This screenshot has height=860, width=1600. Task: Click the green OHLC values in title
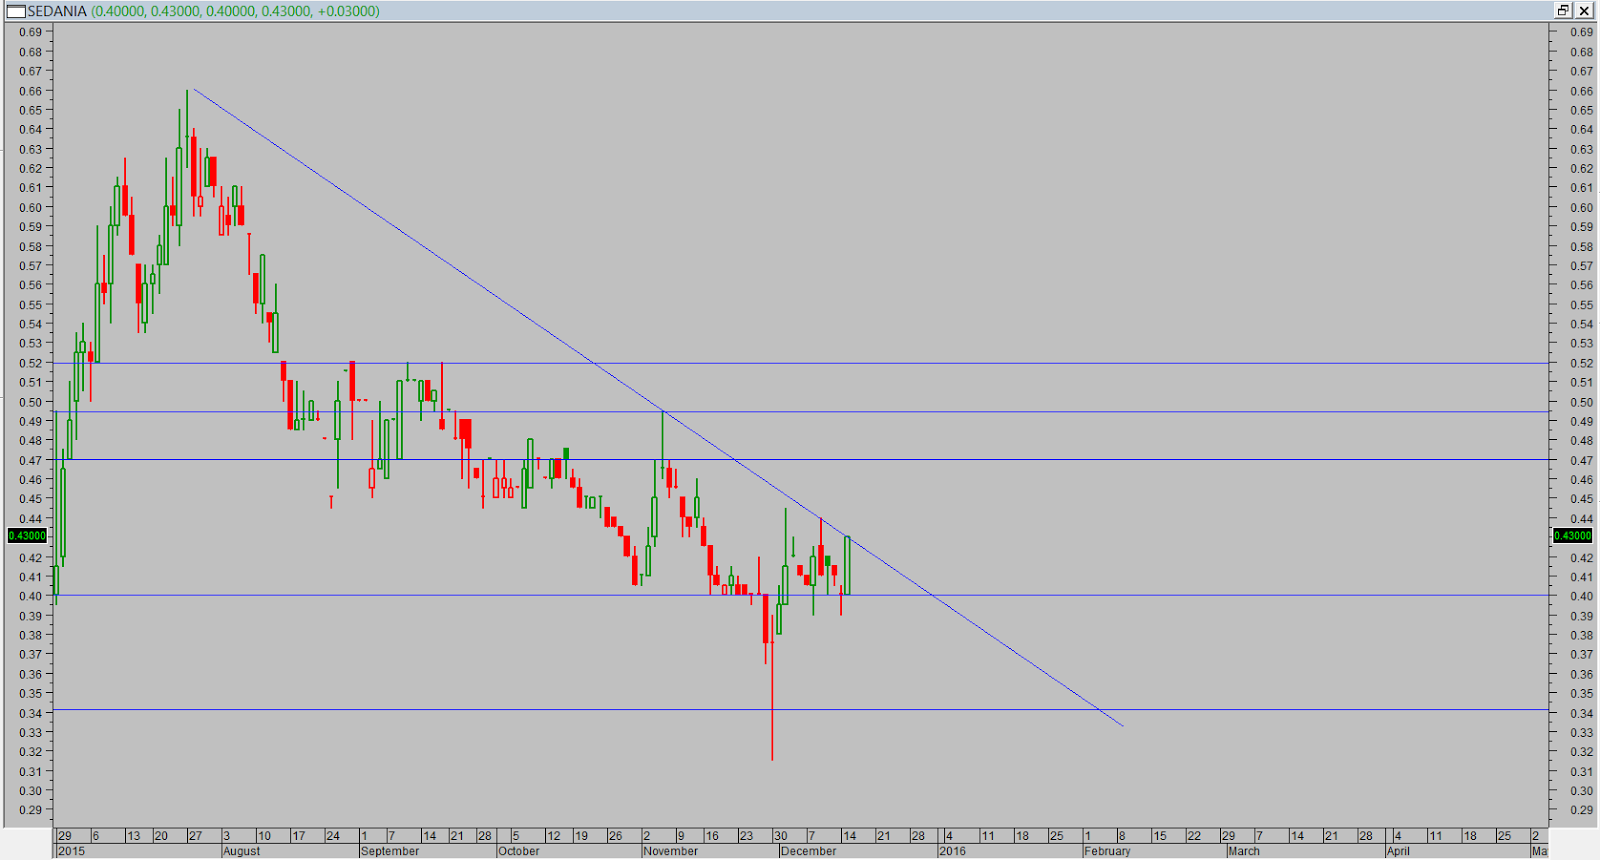pyautogui.click(x=235, y=11)
